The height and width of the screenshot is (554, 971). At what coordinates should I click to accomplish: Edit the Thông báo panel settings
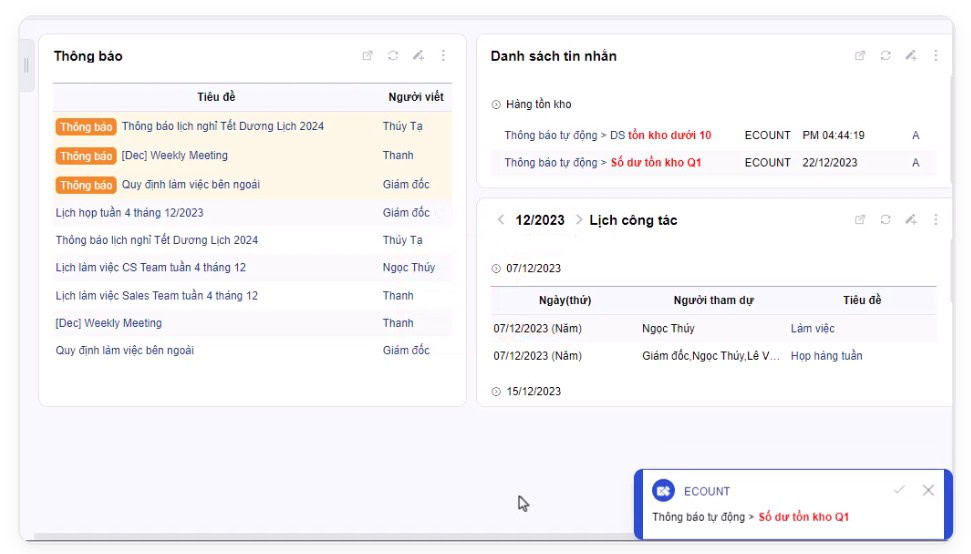click(418, 56)
